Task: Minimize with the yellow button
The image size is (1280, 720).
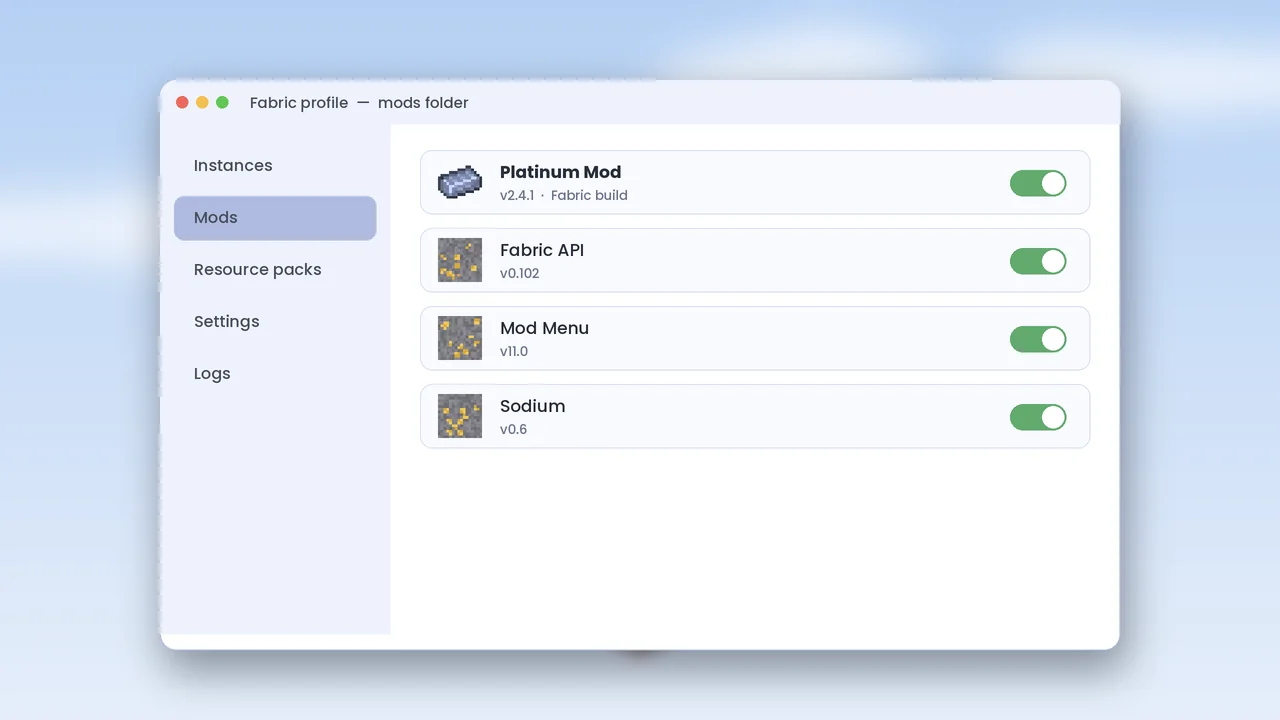Action: coord(202,102)
